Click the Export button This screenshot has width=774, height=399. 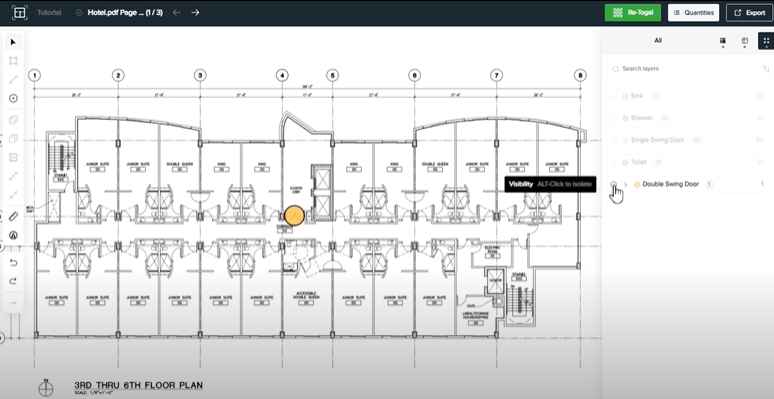tap(749, 13)
